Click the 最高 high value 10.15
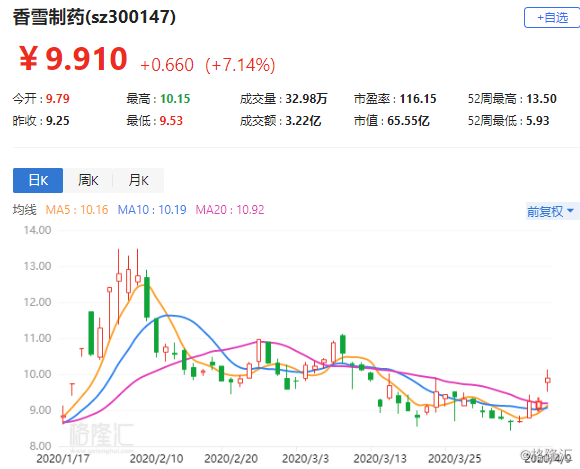This screenshot has width=580, height=469. pos(175,99)
